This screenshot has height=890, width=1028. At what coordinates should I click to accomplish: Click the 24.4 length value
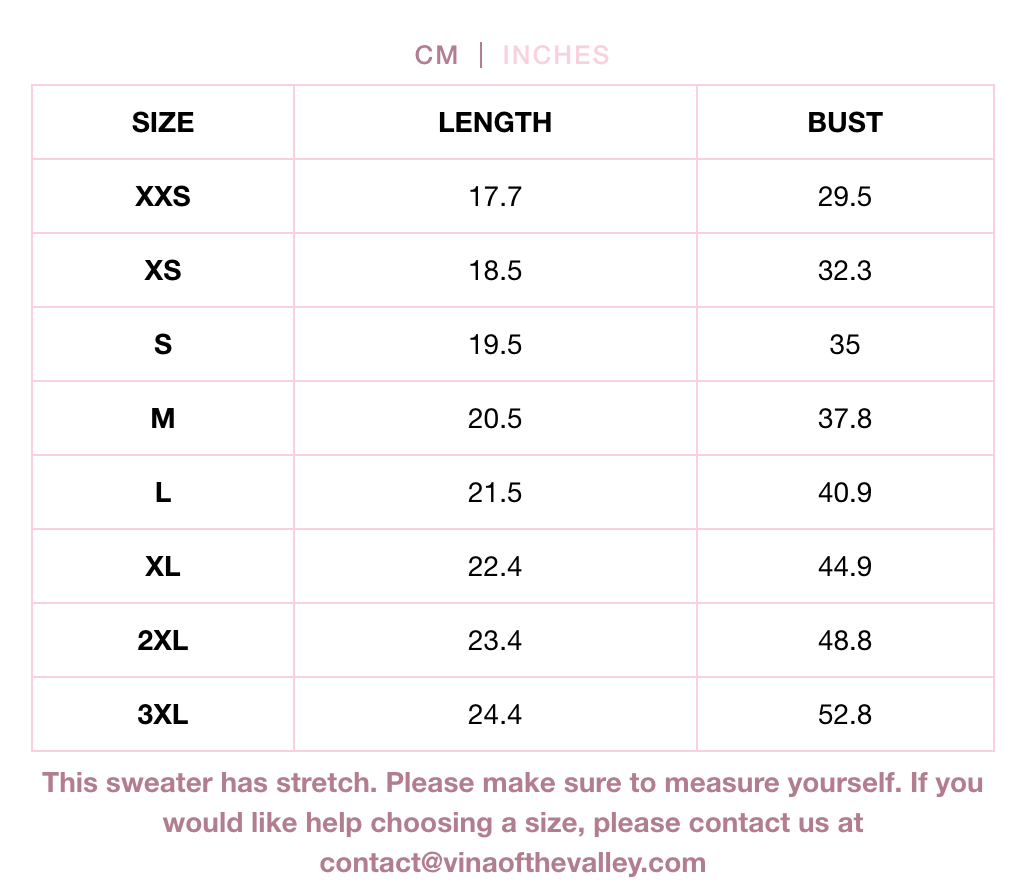(x=495, y=715)
